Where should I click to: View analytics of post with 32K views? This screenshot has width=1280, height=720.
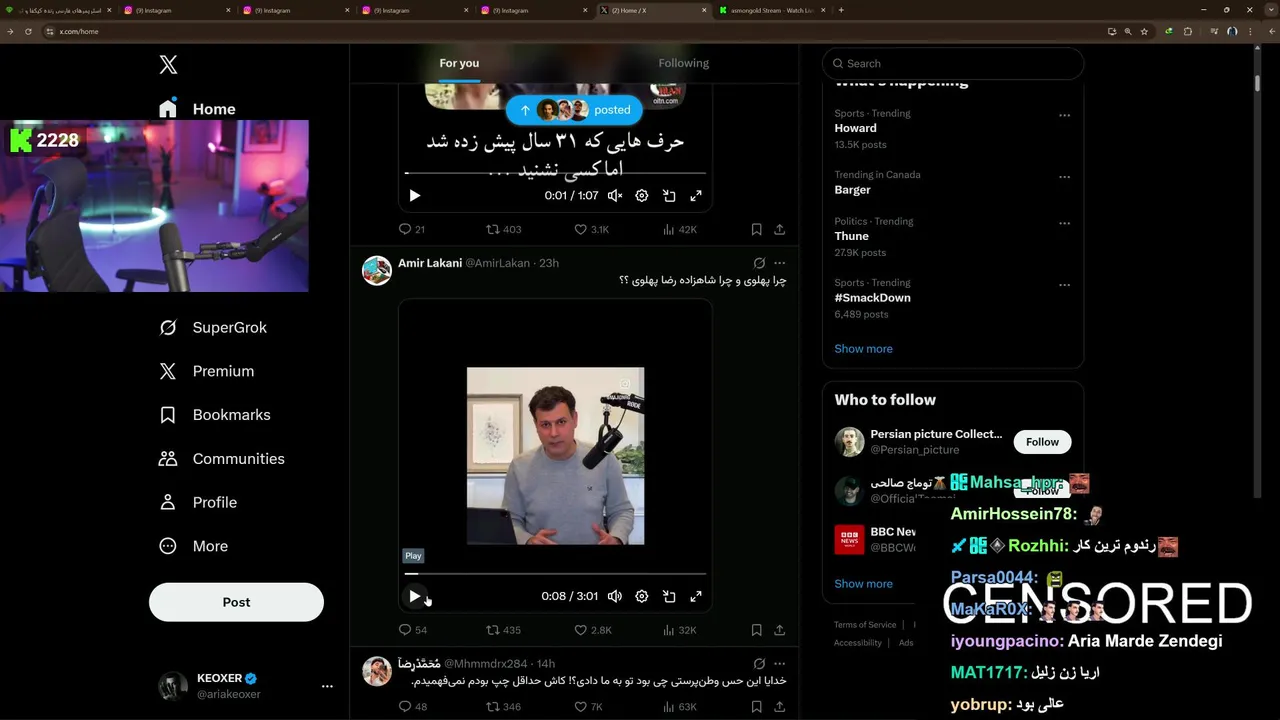(x=680, y=630)
